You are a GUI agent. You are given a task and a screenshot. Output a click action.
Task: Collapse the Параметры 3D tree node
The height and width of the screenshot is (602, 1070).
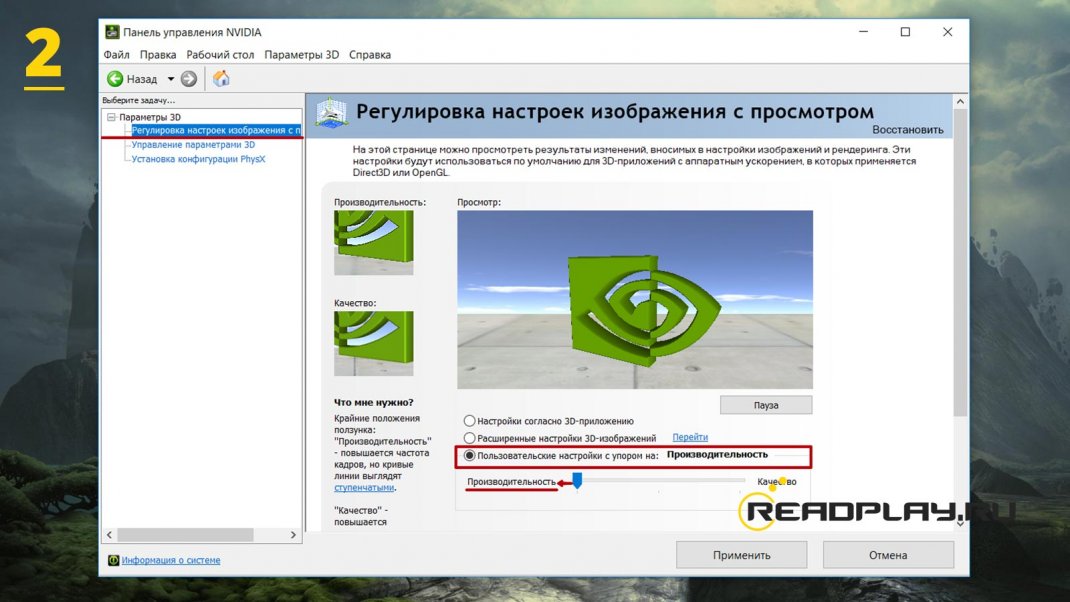click(x=111, y=117)
